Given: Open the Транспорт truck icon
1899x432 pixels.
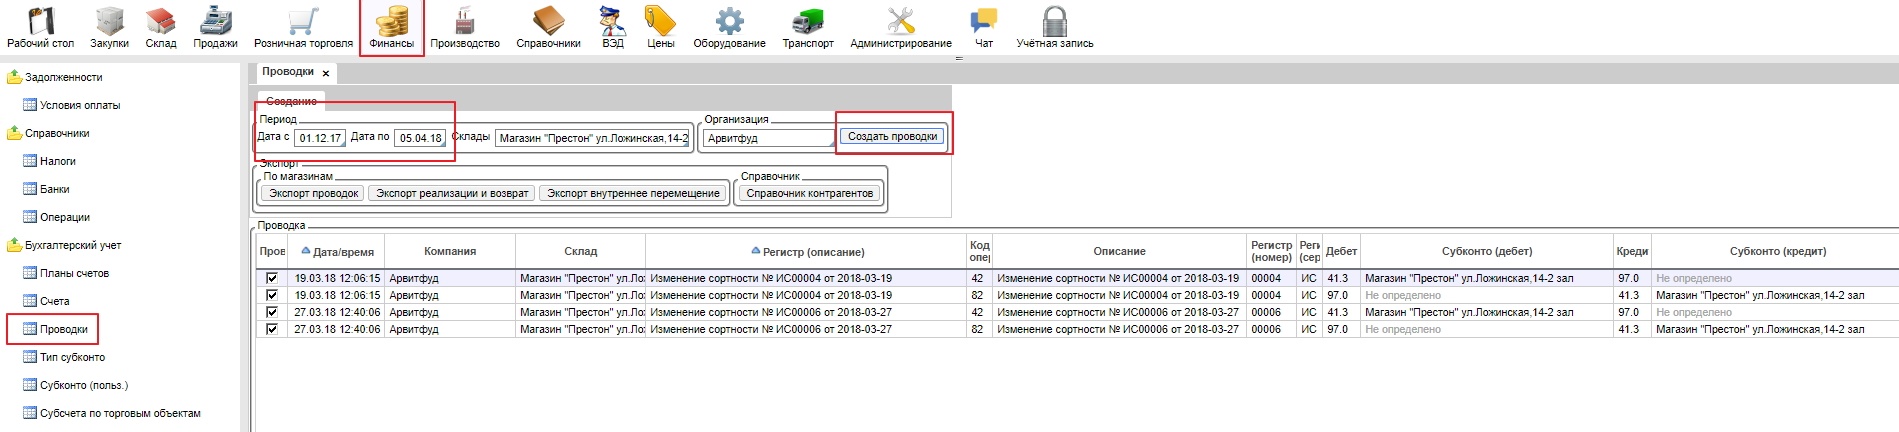Looking at the screenshot, I should (x=807, y=27).
